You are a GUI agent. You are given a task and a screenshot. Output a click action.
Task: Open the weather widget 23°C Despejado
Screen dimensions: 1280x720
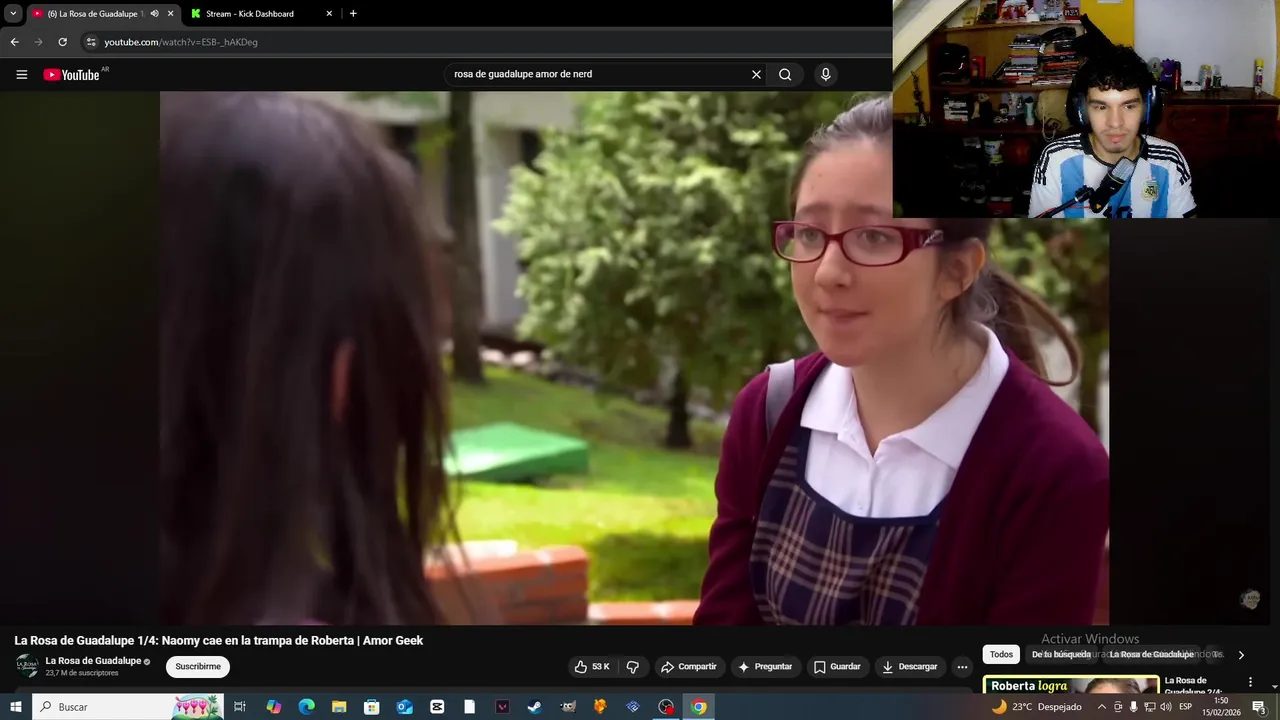tap(1036, 707)
